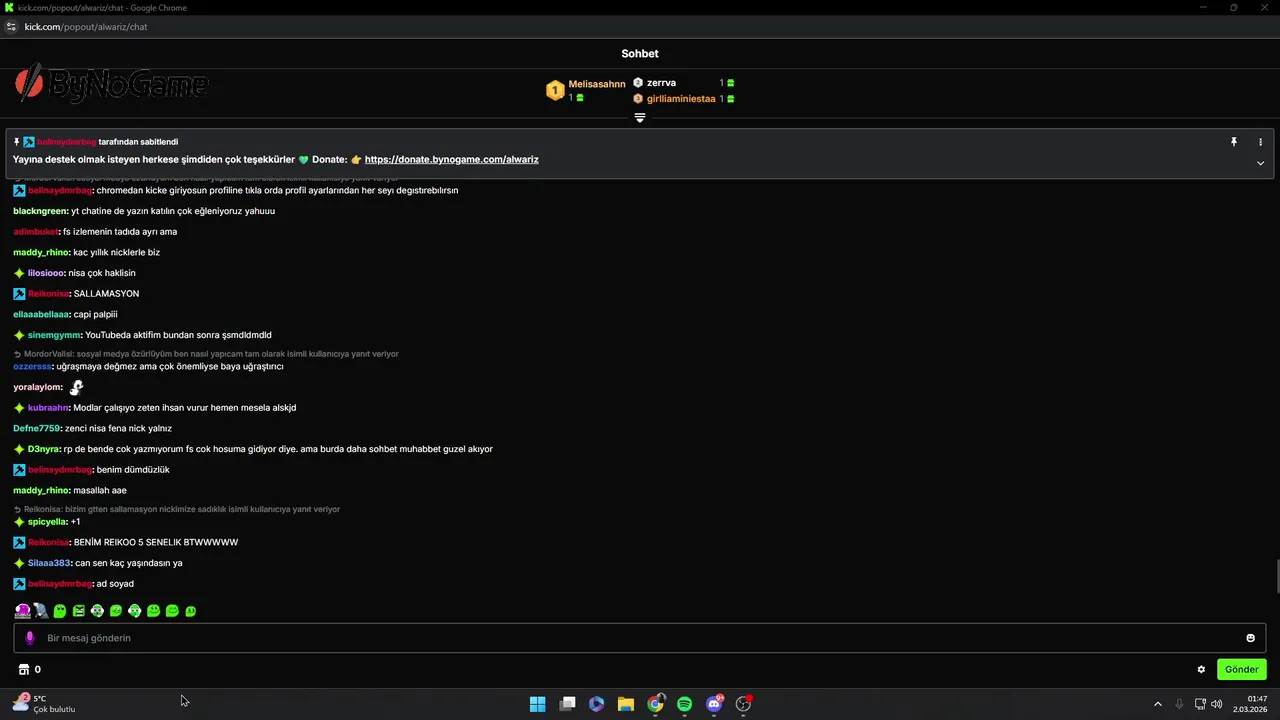
Task: Click username Silaaa383
Action: [x=49, y=563]
